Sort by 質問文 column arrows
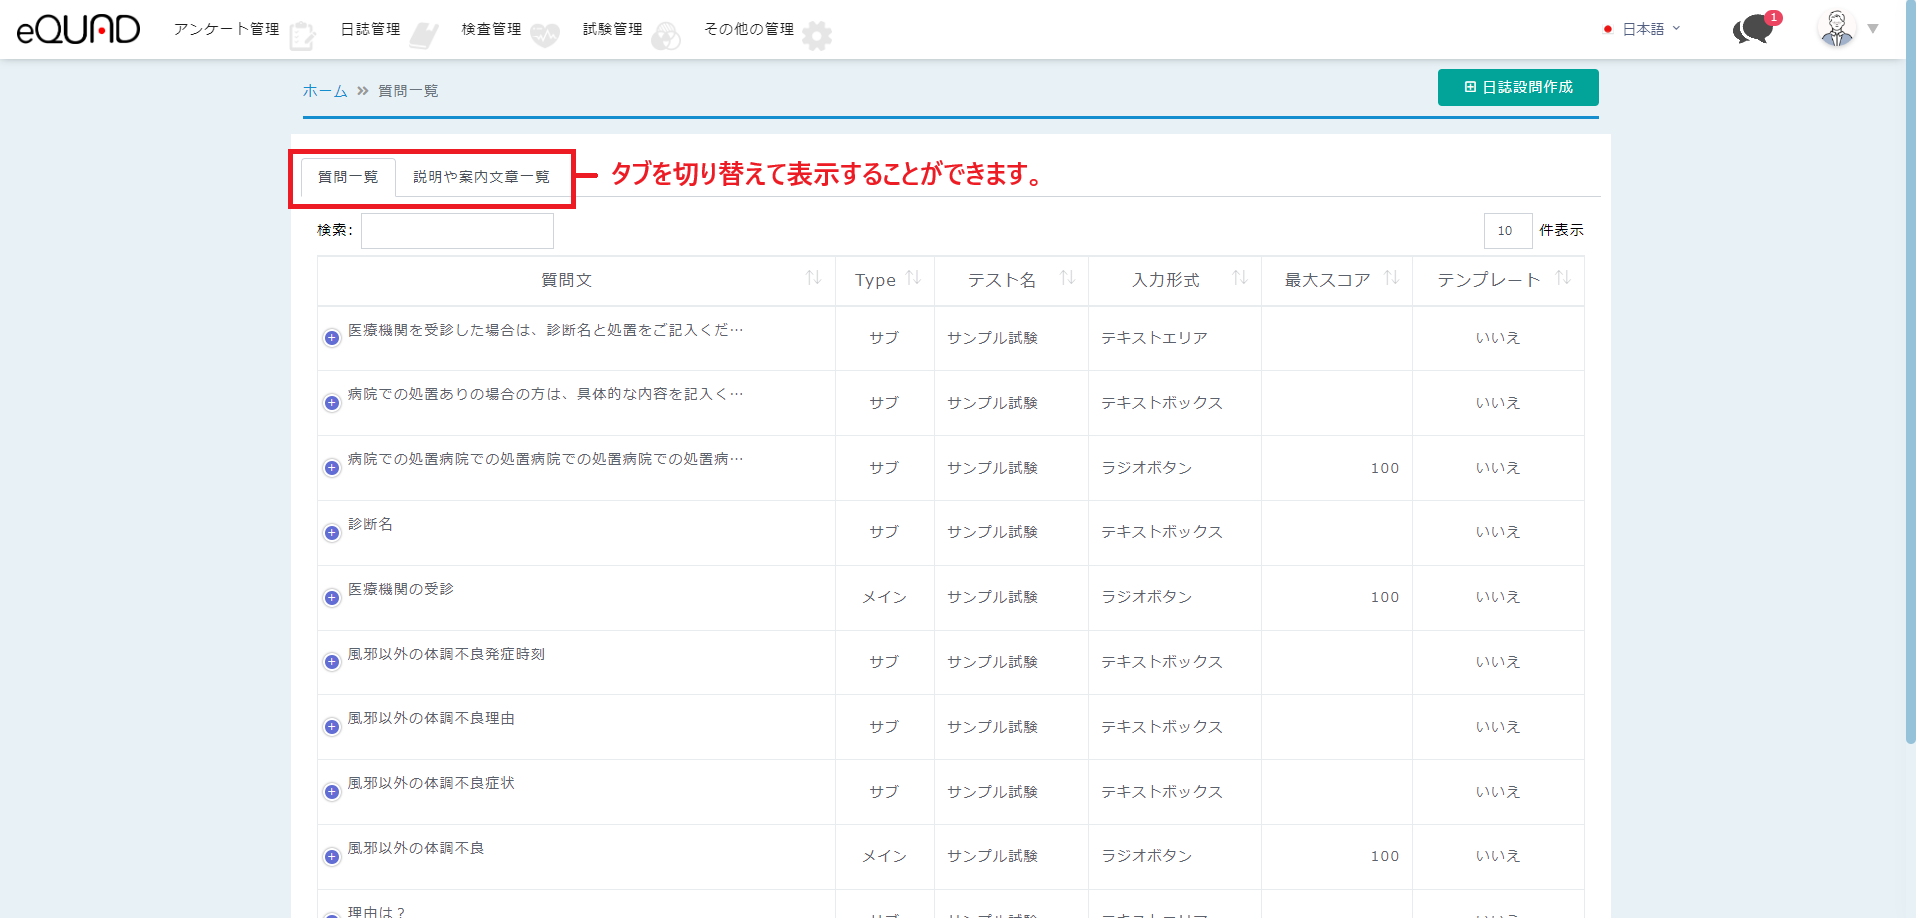Screen dimensions: 1916x918 (x=813, y=278)
